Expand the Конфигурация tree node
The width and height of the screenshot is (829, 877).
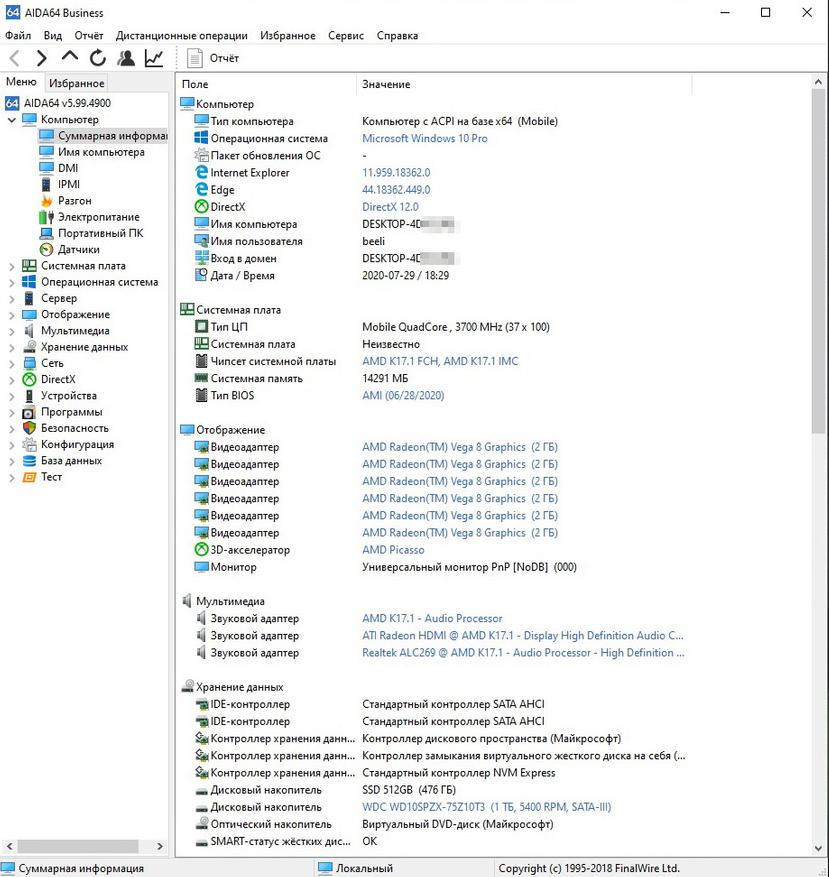point(12,445)
